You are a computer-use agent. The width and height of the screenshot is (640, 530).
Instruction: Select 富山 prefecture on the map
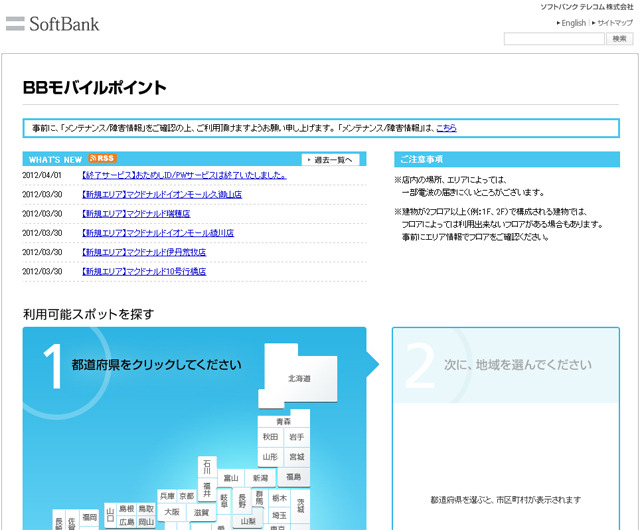point(231,478)
